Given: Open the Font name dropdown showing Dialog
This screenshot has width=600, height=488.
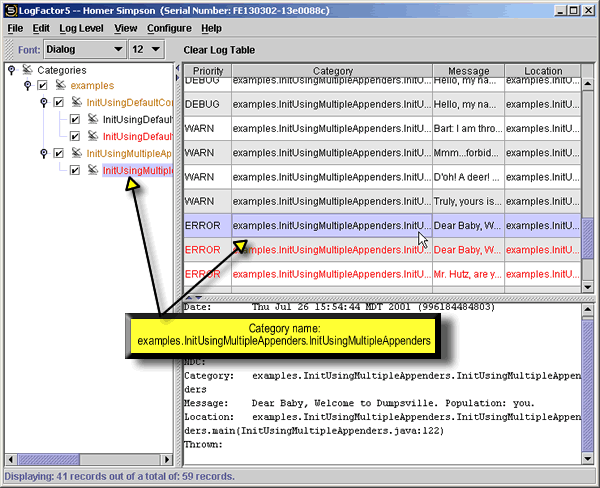Looking at the screenshot, I should [84, 49].
